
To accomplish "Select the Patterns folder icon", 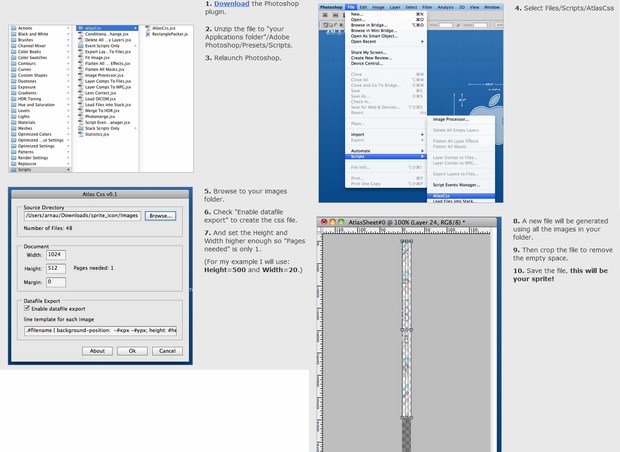I will pyautogui.click(x=14, y=152).
